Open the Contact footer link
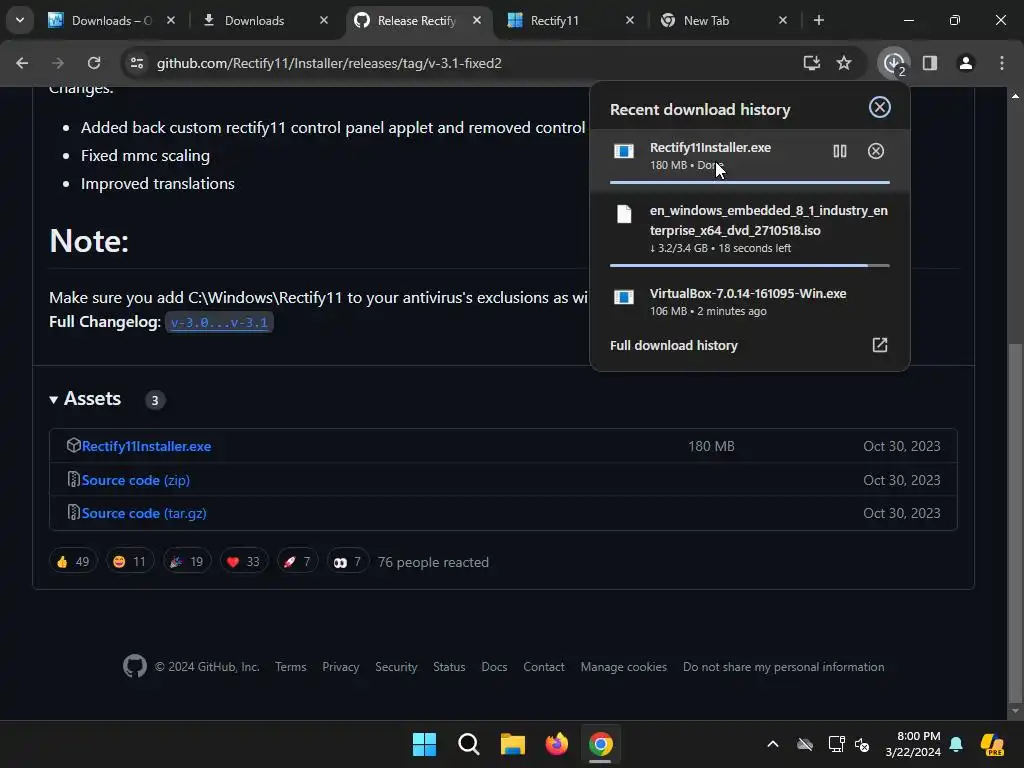The image size is (1024, 768). tap(543, 667)
